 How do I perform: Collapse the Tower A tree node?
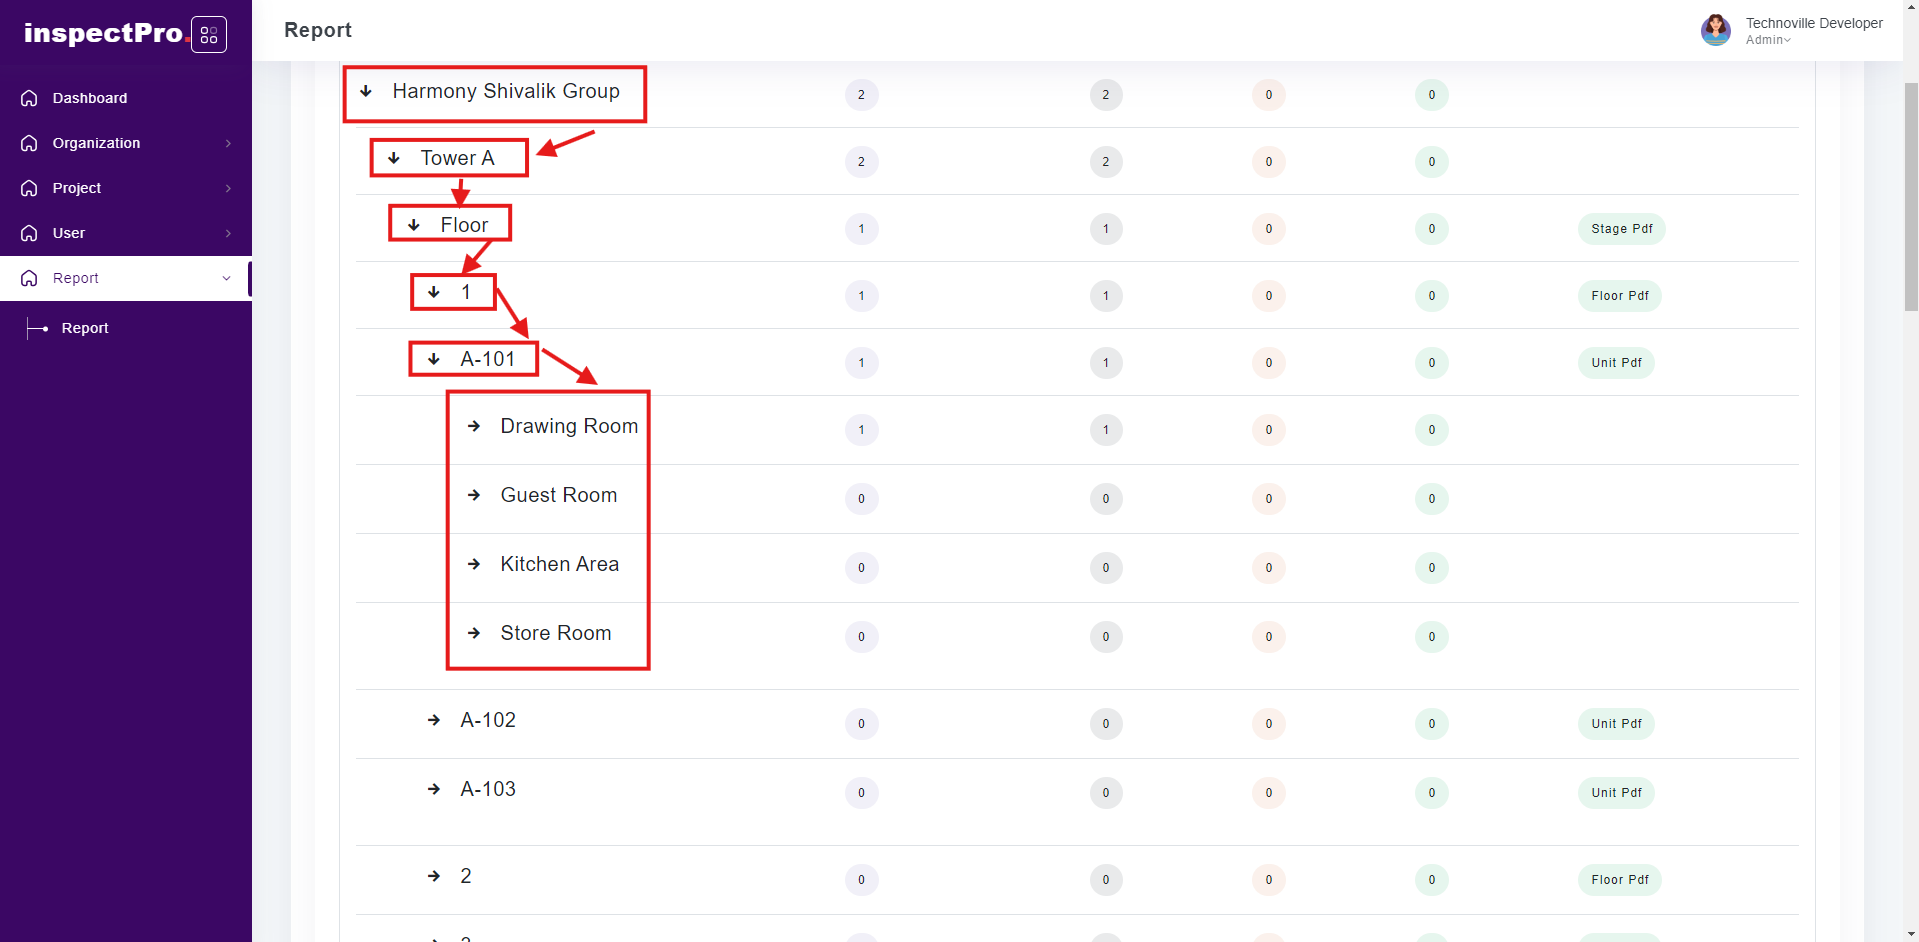point(394,158)
